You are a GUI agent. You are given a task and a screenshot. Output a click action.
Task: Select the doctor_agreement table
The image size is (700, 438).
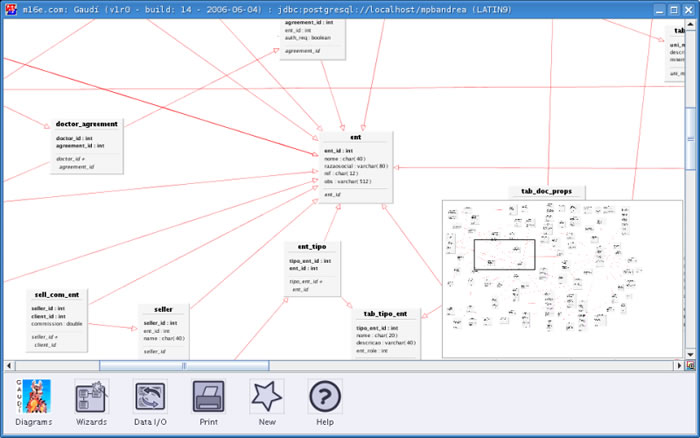(87, 124)
